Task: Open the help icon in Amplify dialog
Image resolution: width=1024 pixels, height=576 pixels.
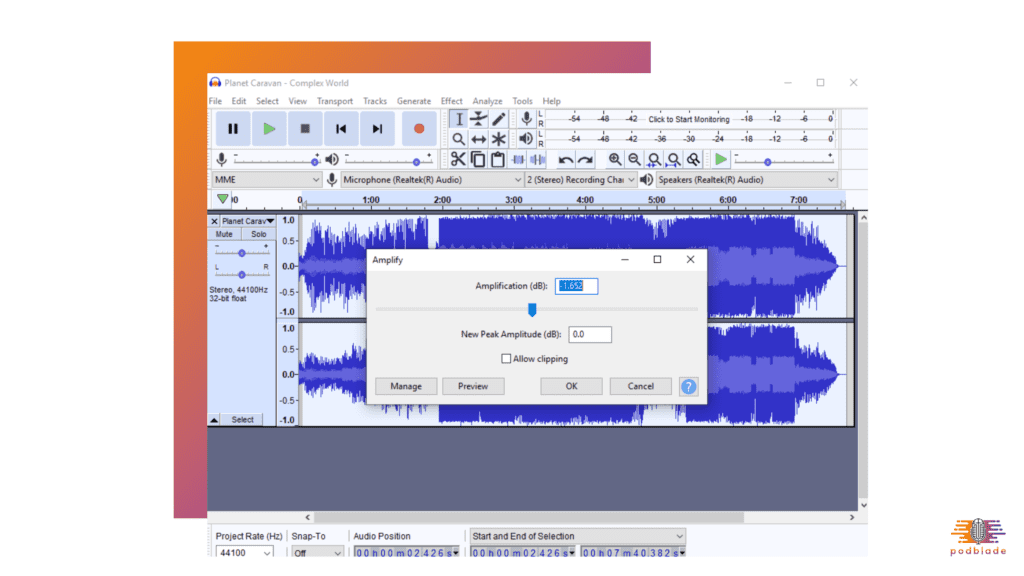Action: point(688,386)
